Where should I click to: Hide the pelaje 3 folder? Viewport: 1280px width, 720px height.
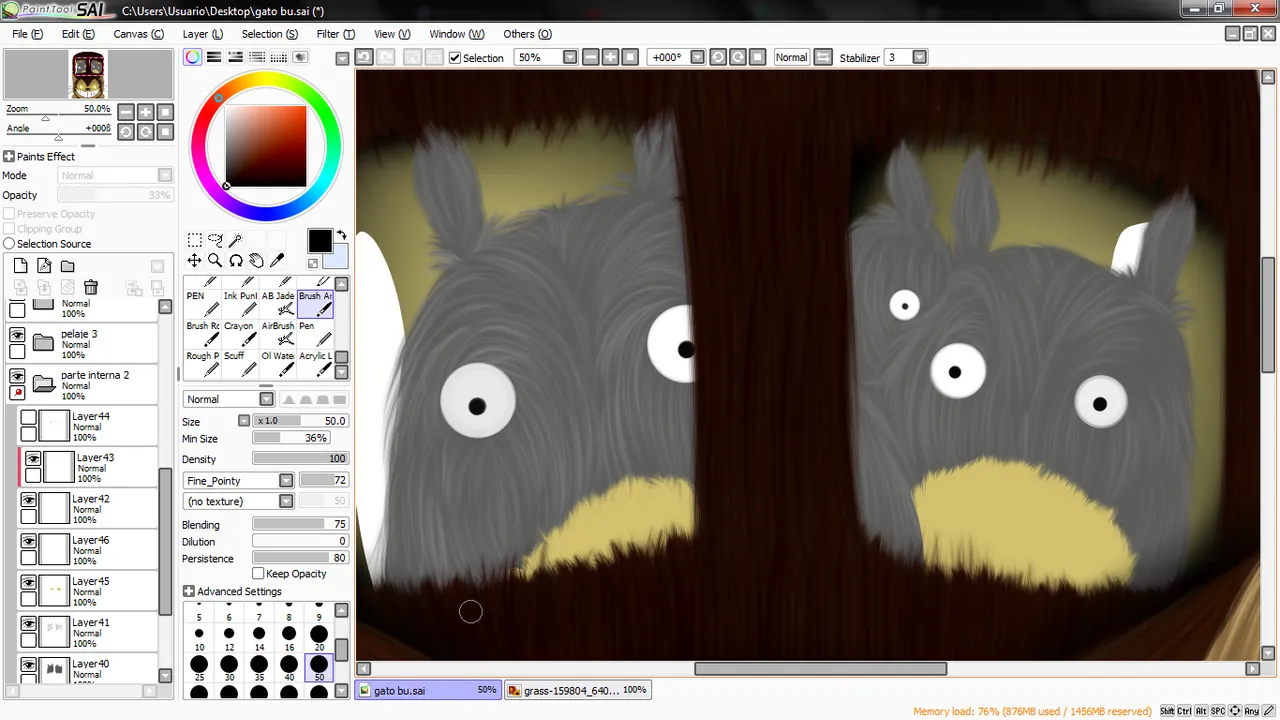(x=17, y=335)
